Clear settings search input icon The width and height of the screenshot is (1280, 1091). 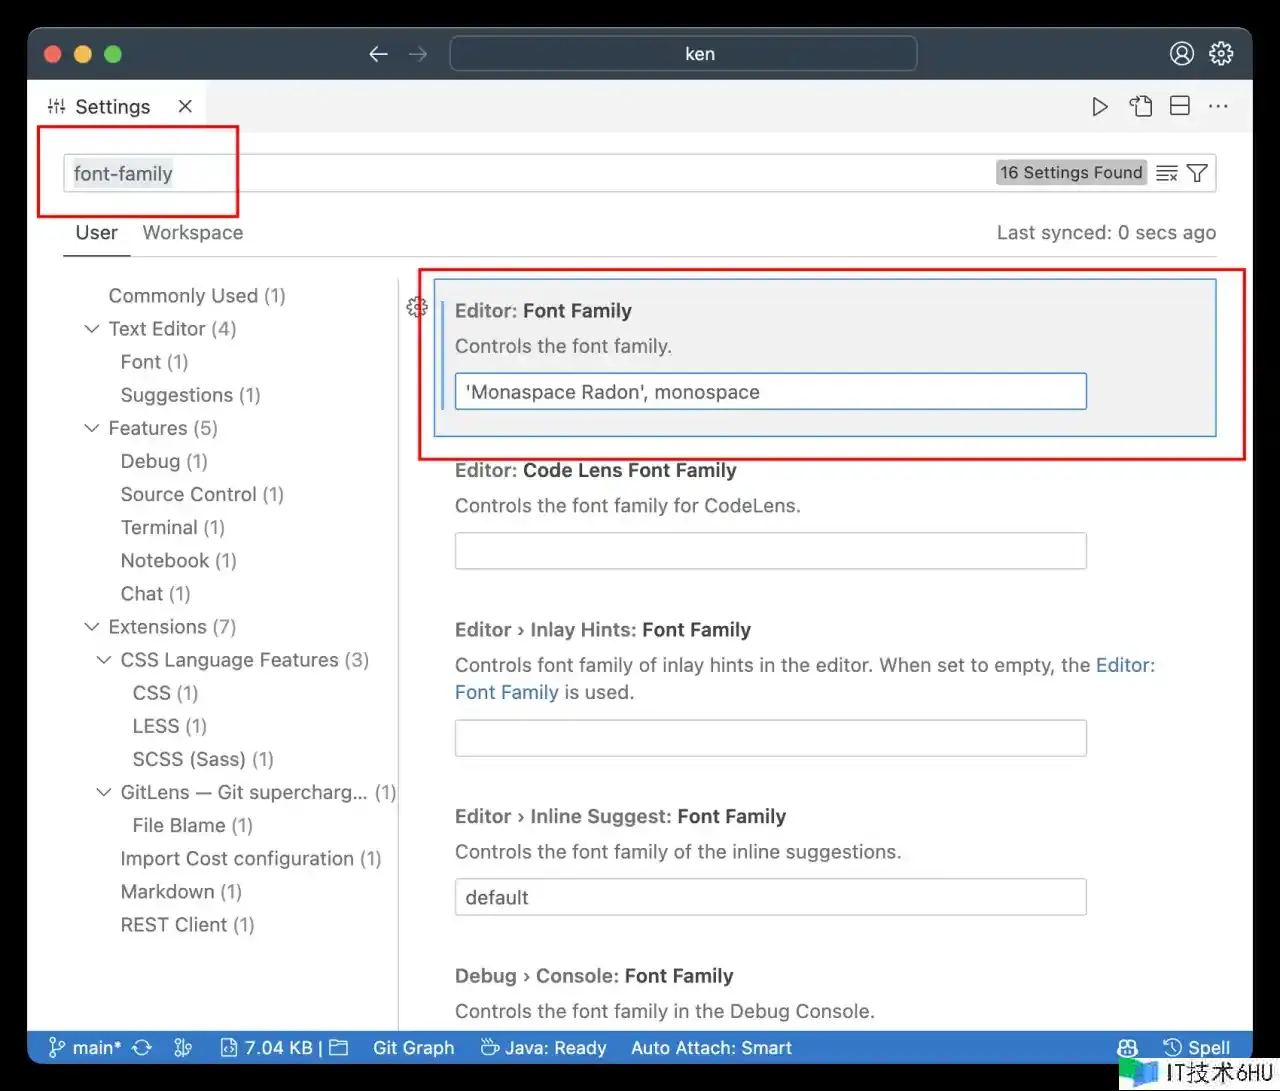point(1166,173)
